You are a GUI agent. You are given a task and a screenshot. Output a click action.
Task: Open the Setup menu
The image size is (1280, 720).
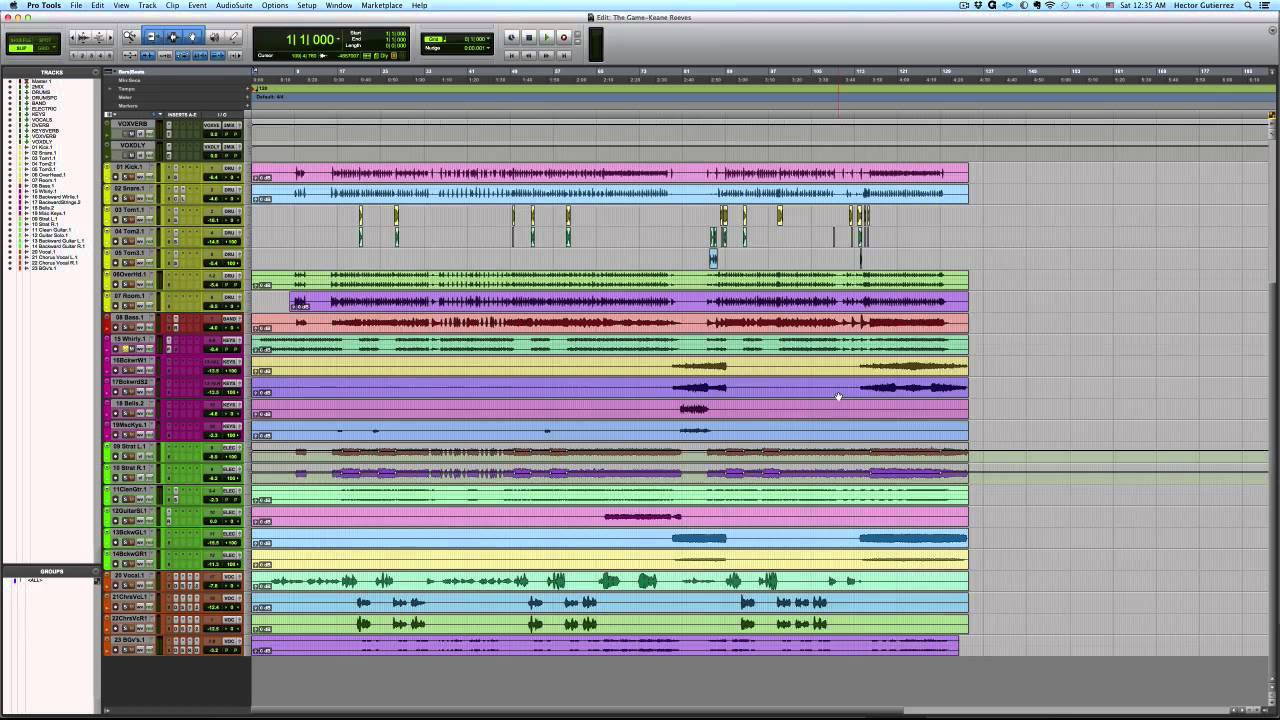click(x=307, y=5)
